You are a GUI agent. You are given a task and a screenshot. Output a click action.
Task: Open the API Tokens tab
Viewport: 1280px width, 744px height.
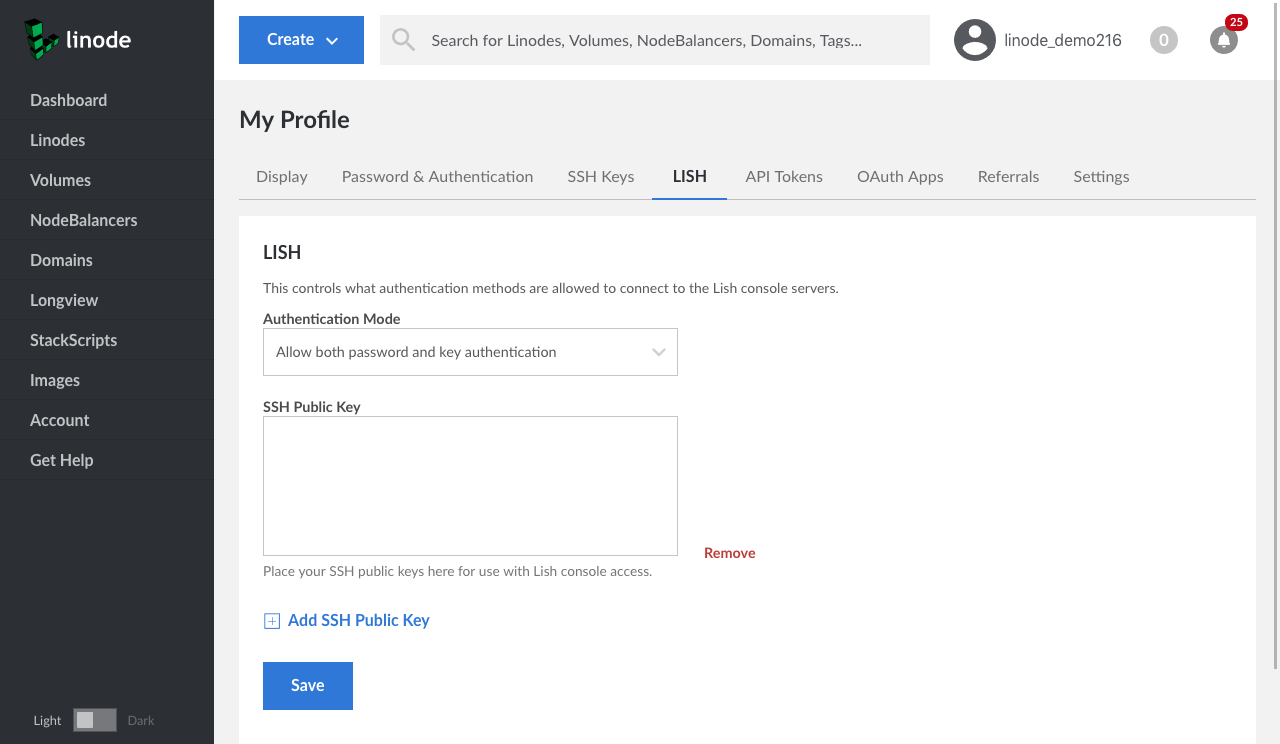[783, 176]
